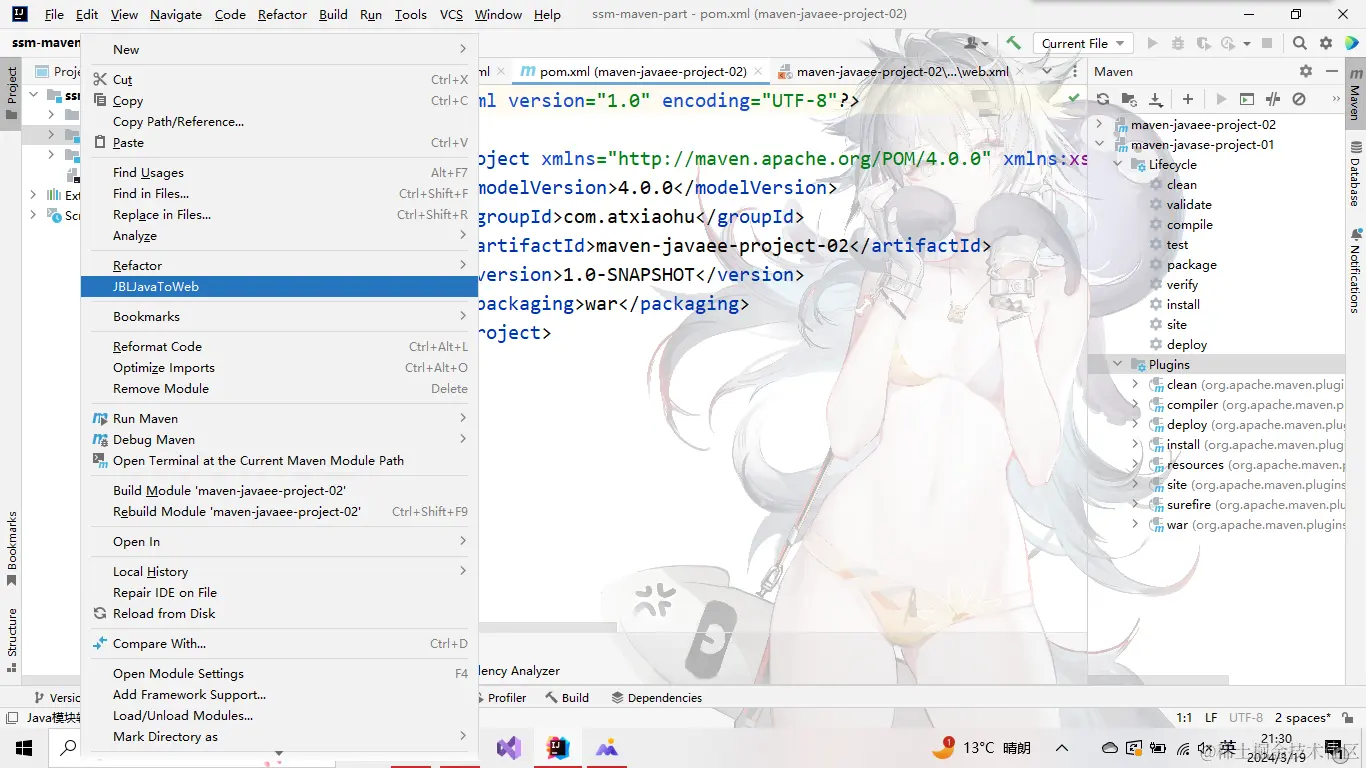The image size is (1366, 768).
Task: Click the colorful plugin logo in the top toolbar
Action: [x=1352, y=43]
